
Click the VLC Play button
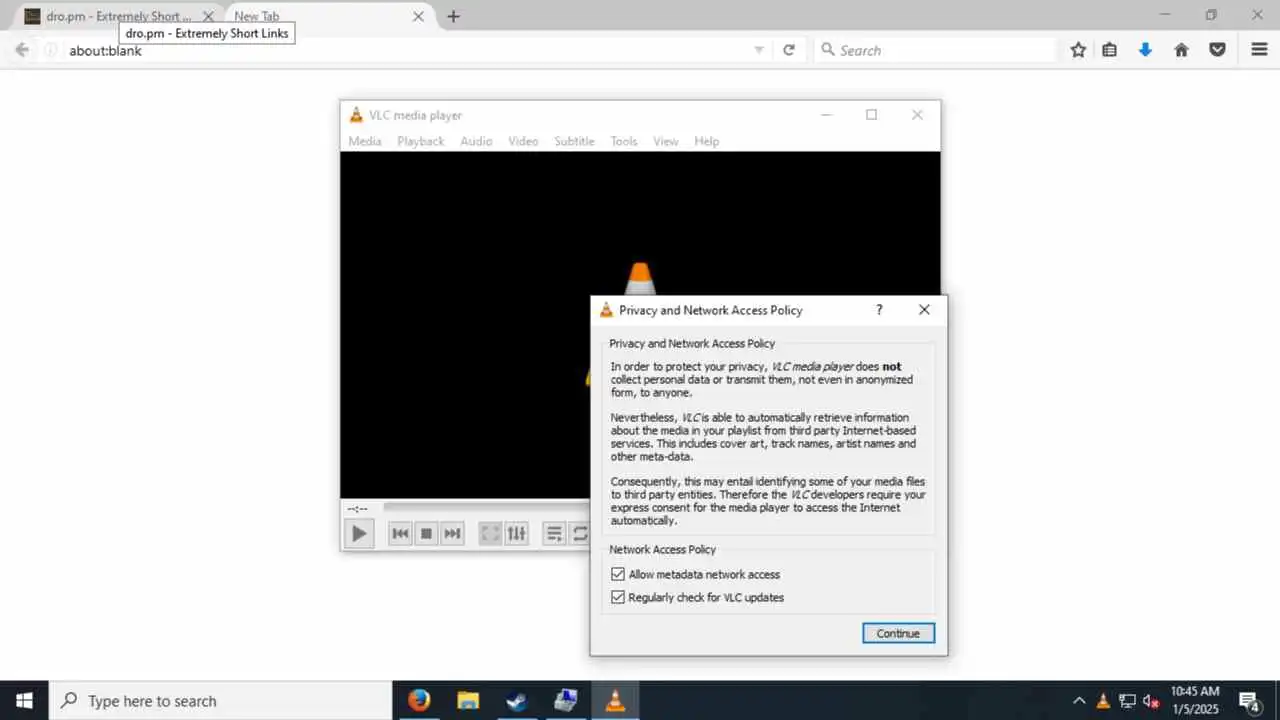coord(359,534)
